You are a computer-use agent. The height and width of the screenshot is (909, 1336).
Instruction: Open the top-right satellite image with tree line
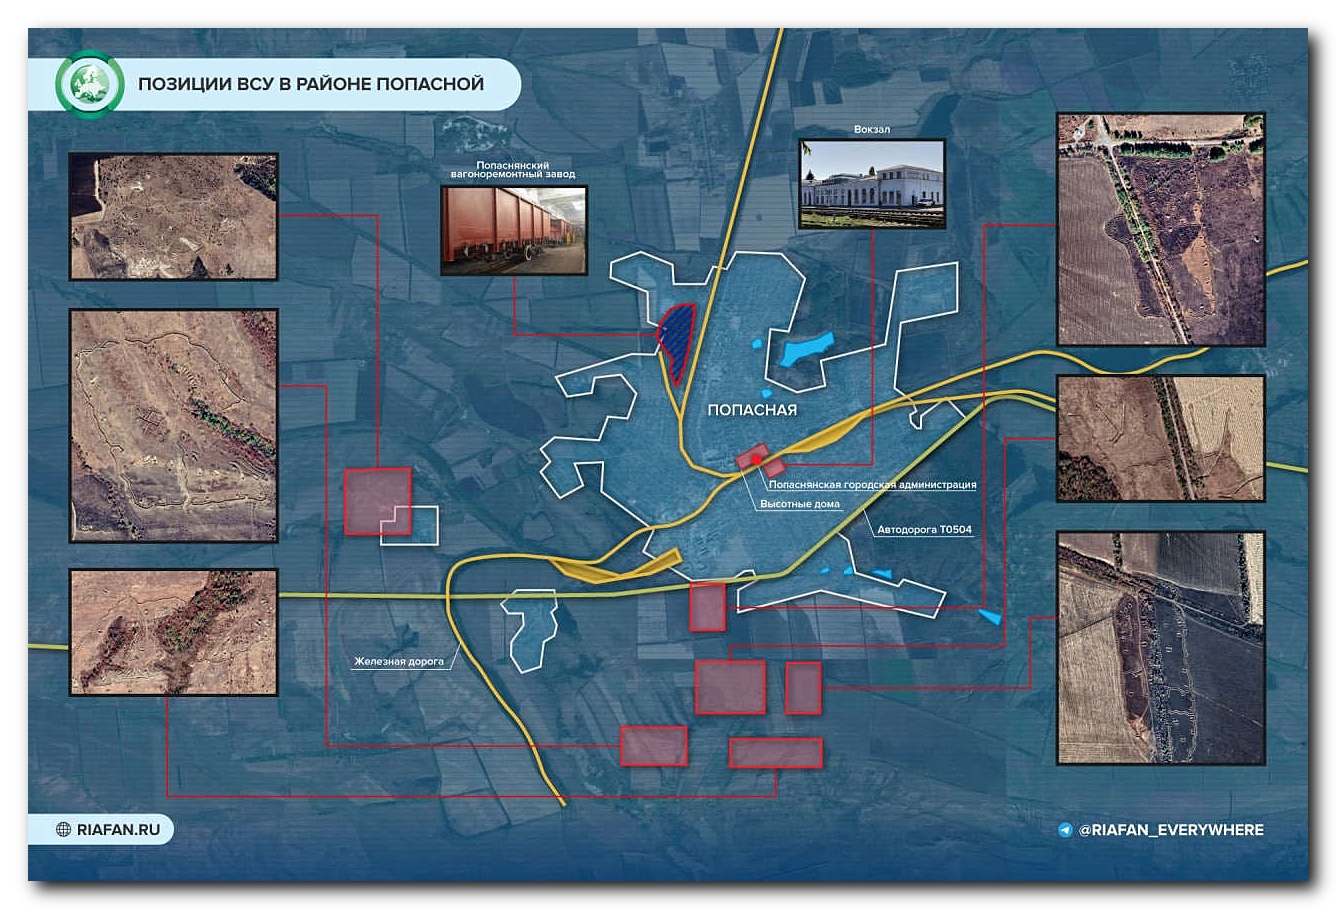pos(1161,229)
